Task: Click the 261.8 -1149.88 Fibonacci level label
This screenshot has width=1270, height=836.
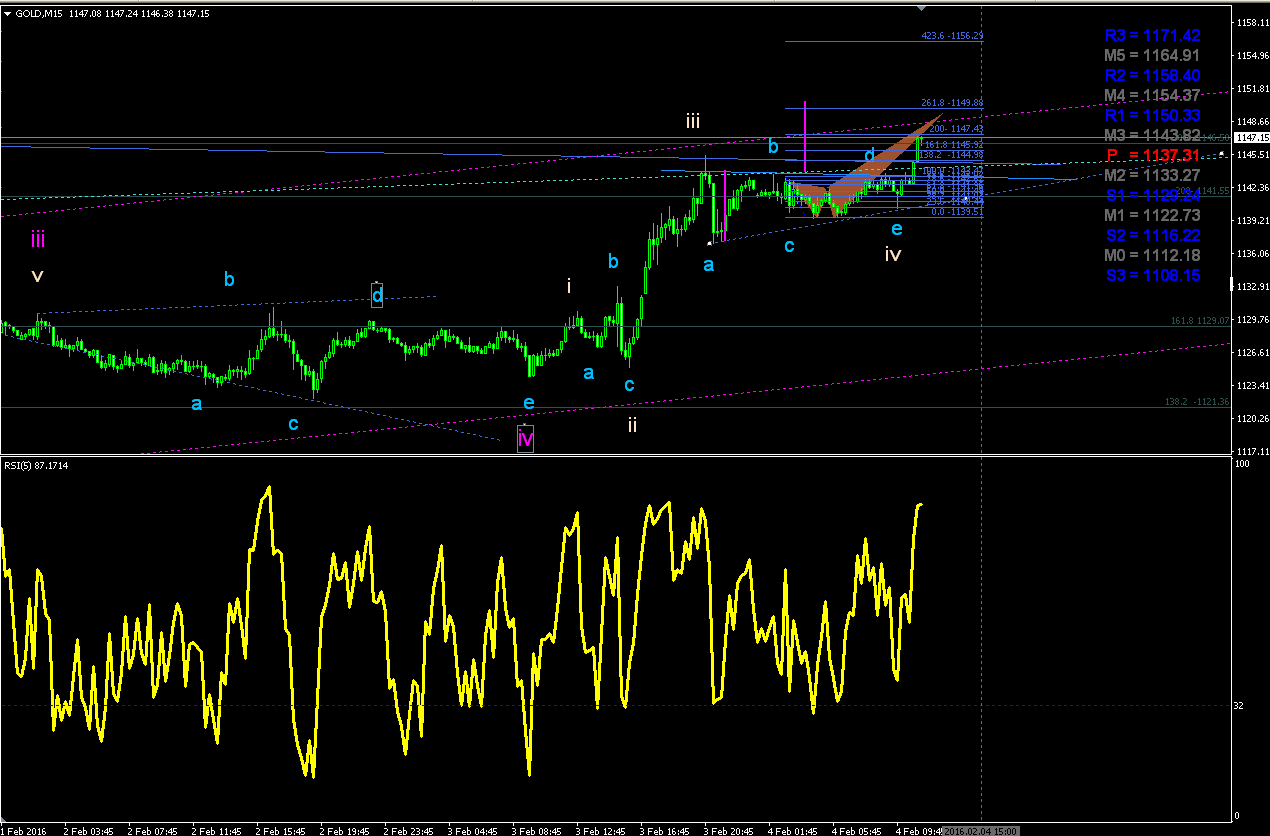Action: [x=953, y=102]
